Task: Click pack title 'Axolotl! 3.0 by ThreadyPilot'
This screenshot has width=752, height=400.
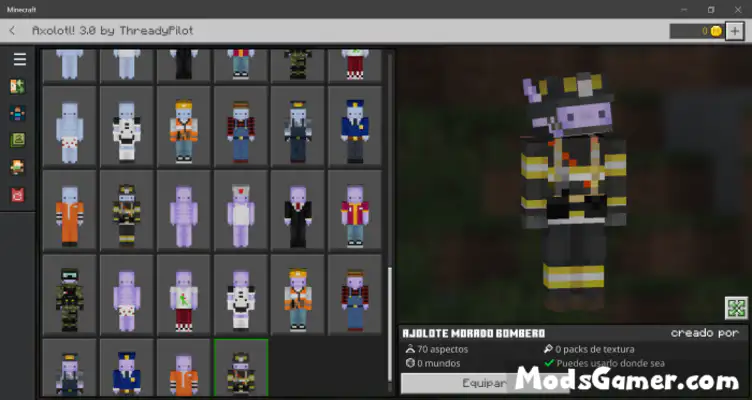Action: [x=113, y=31]
